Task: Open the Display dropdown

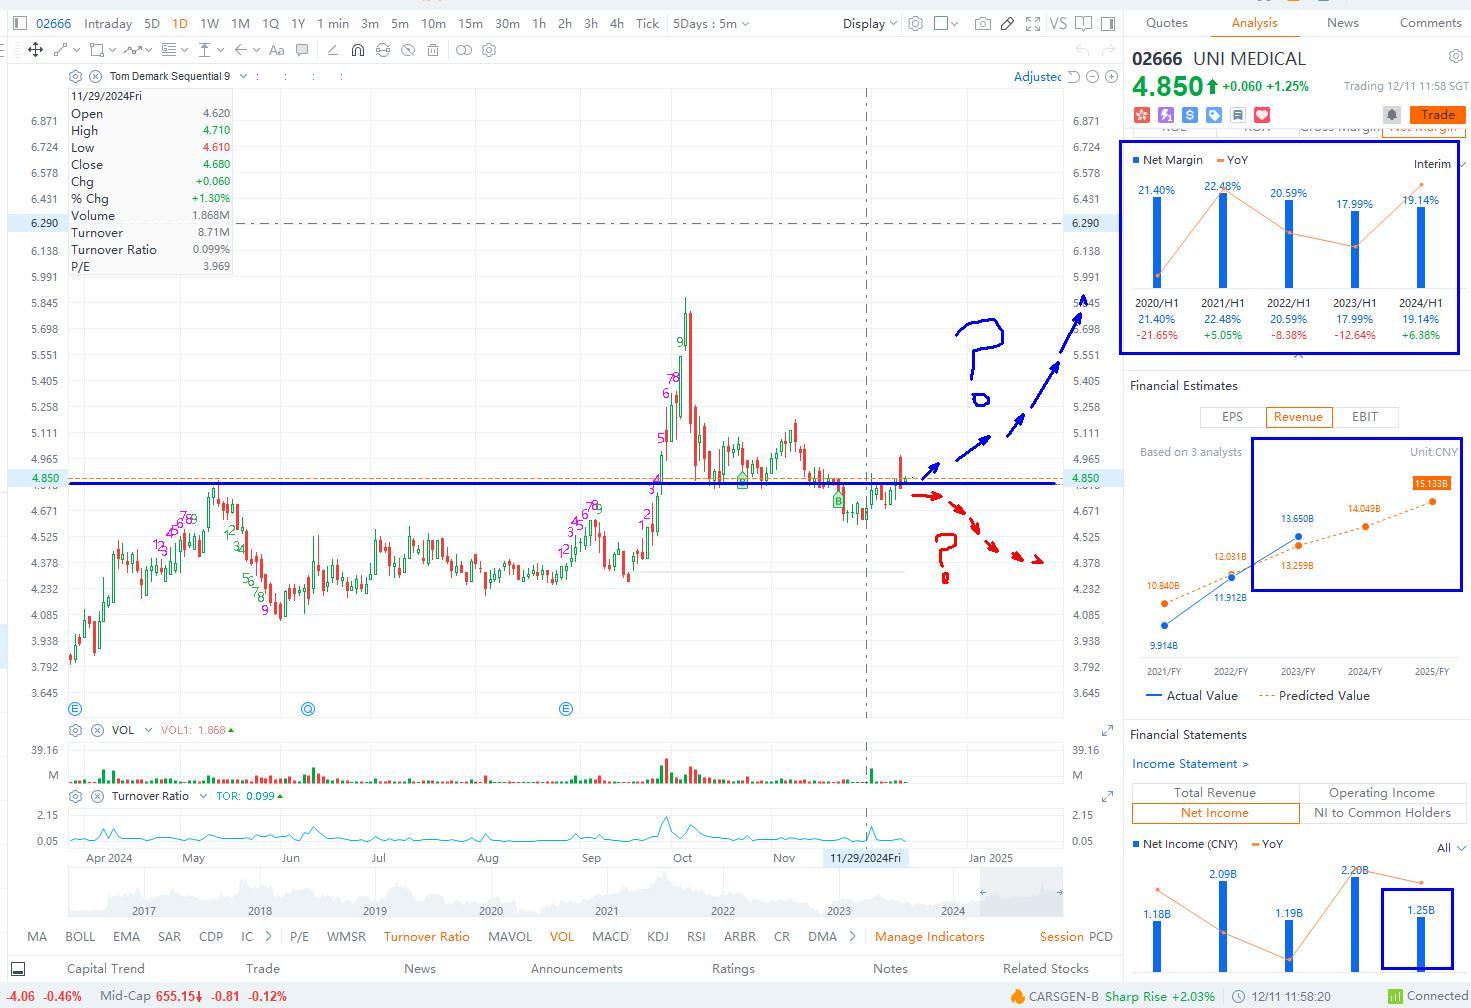Action: (x=869, y=23)
